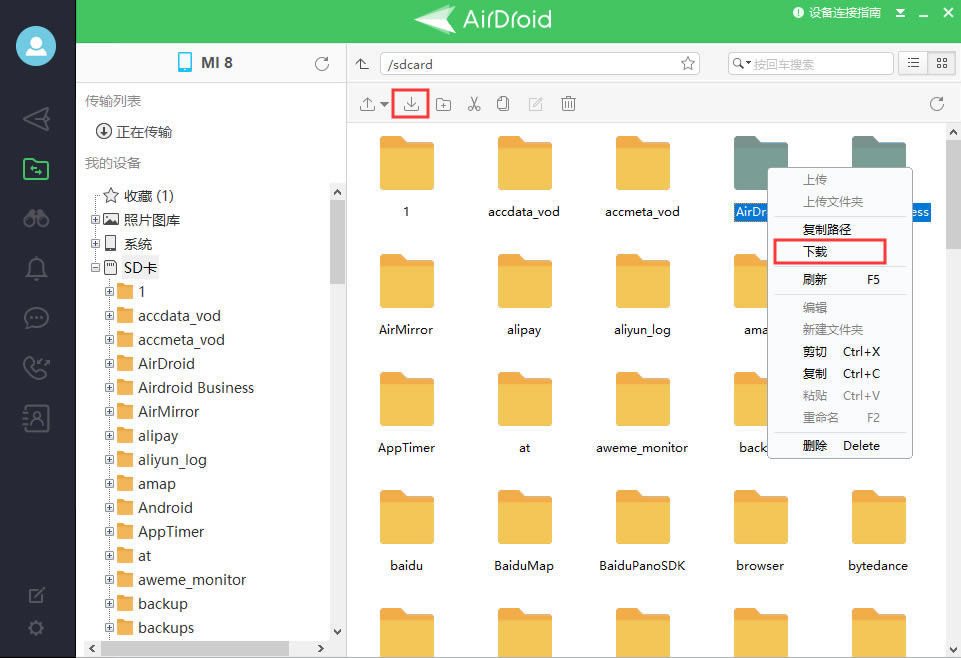
Task: Select the Cut scissors toolbar icon
Action: 473,103
